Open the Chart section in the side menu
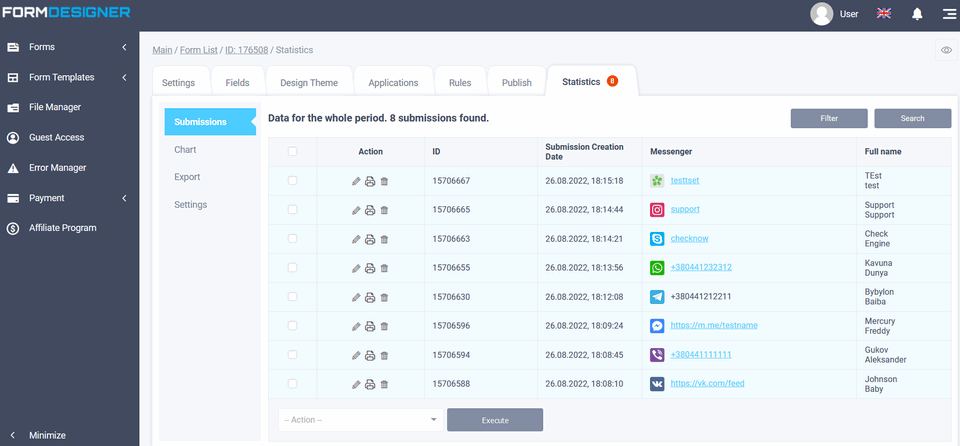960x446 pixels. [185, 150]
